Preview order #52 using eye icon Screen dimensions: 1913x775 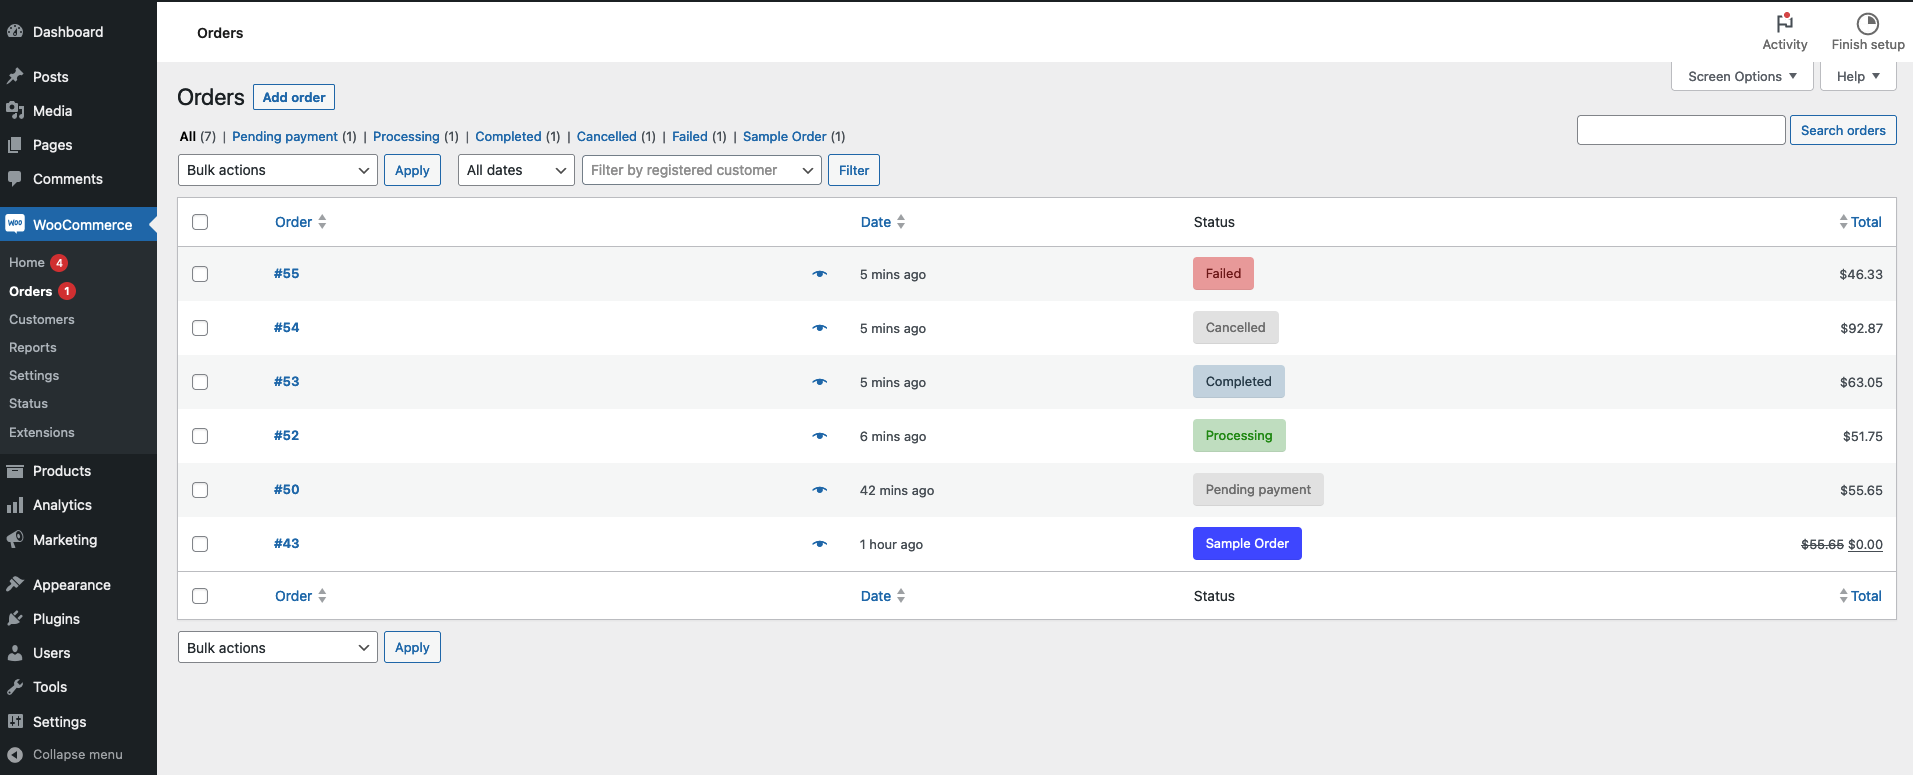[x=820, y=436]
